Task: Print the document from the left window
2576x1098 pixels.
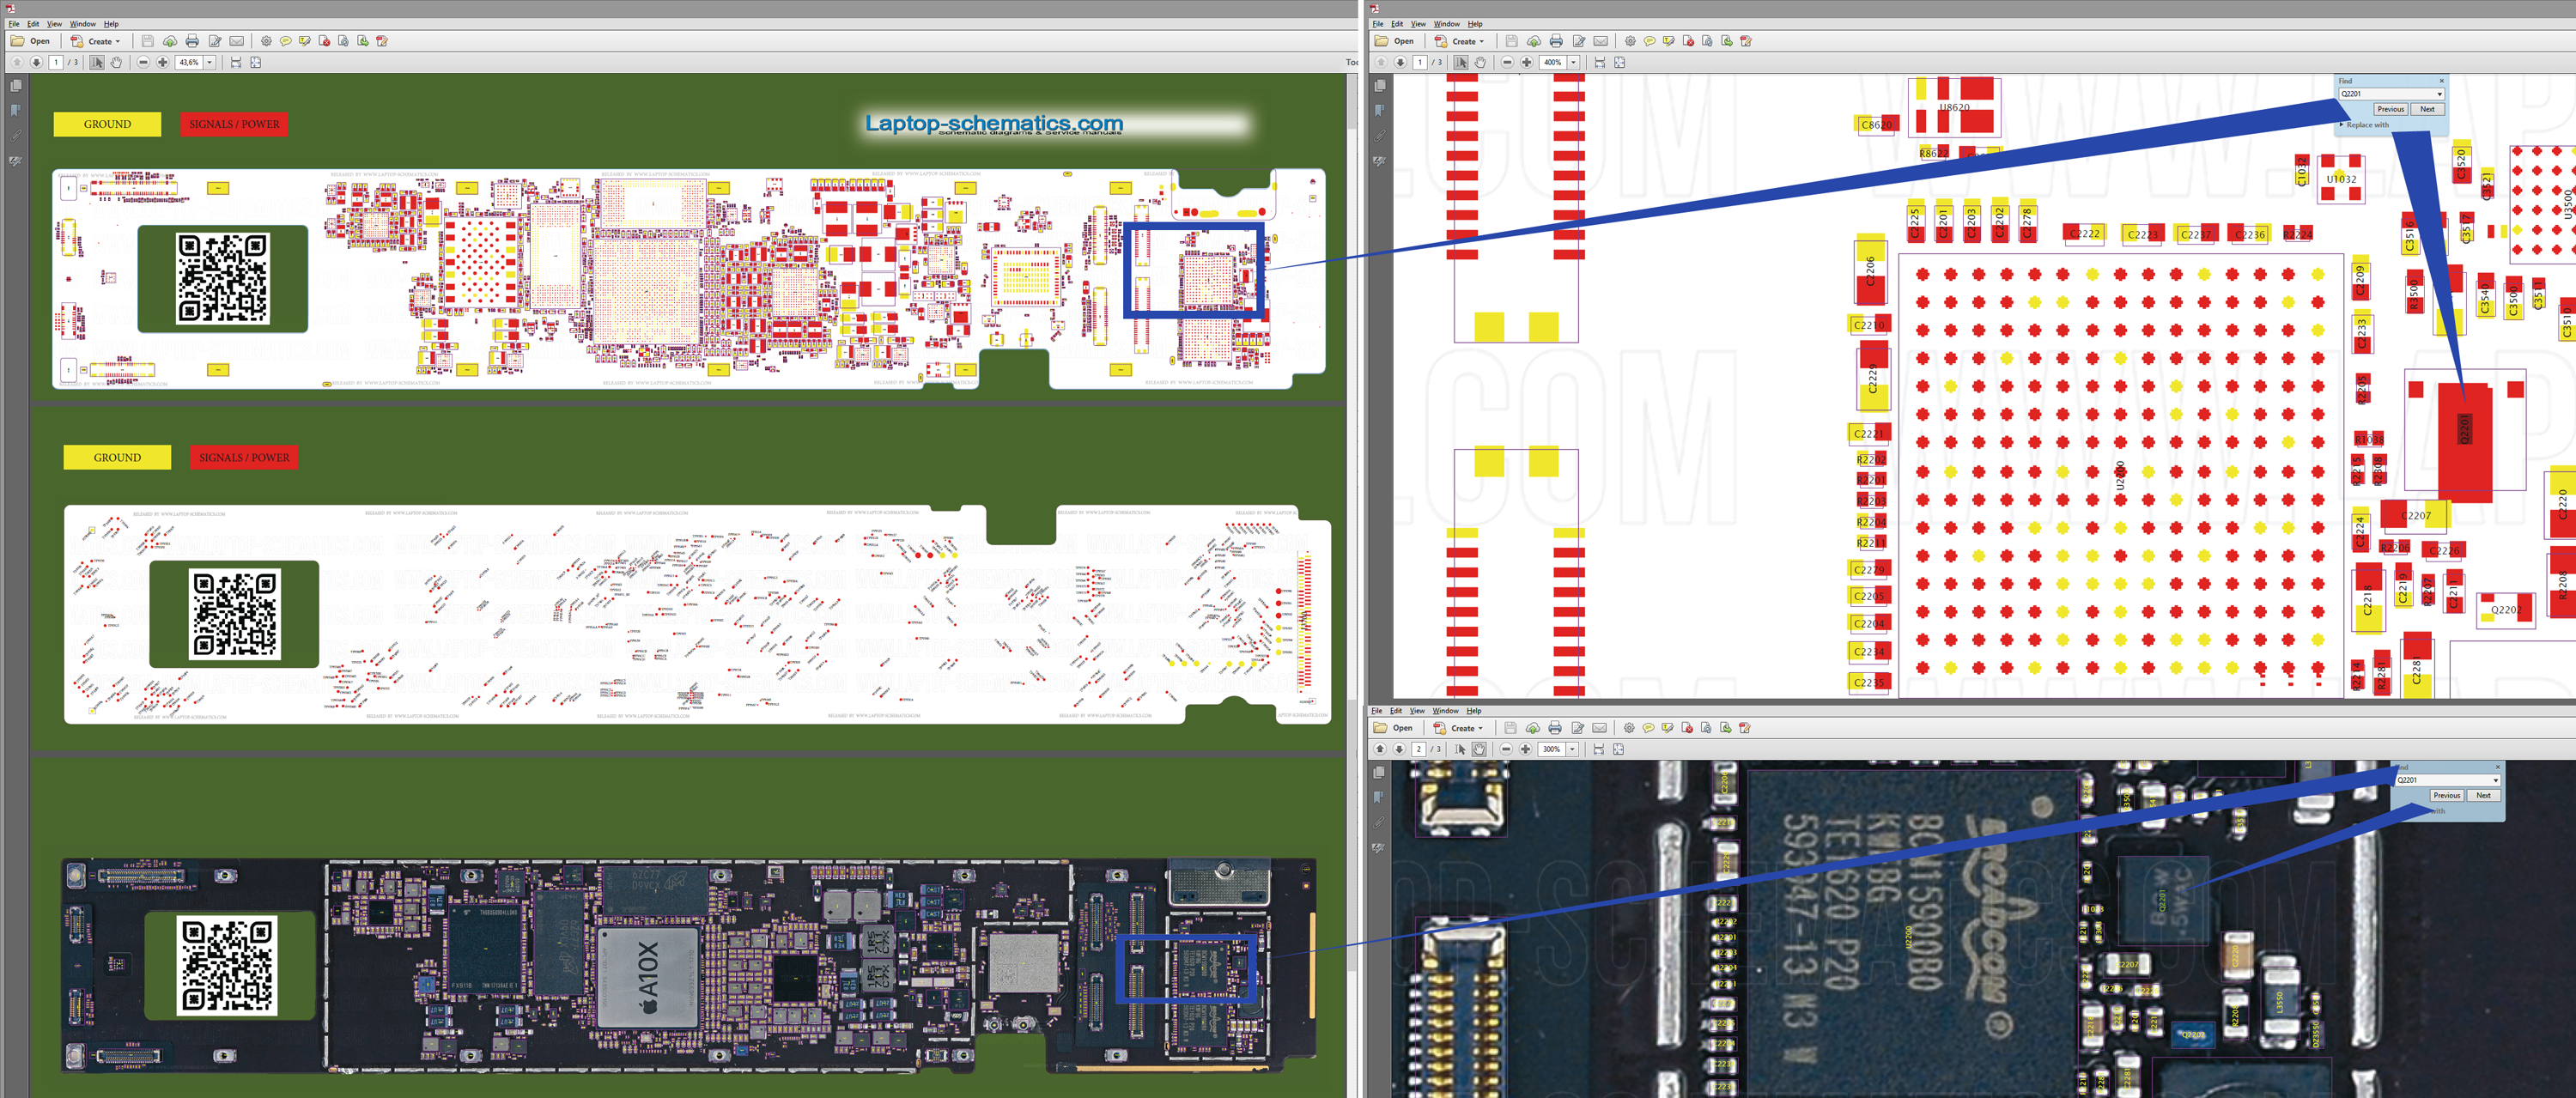Action: (x=192, y=41)
